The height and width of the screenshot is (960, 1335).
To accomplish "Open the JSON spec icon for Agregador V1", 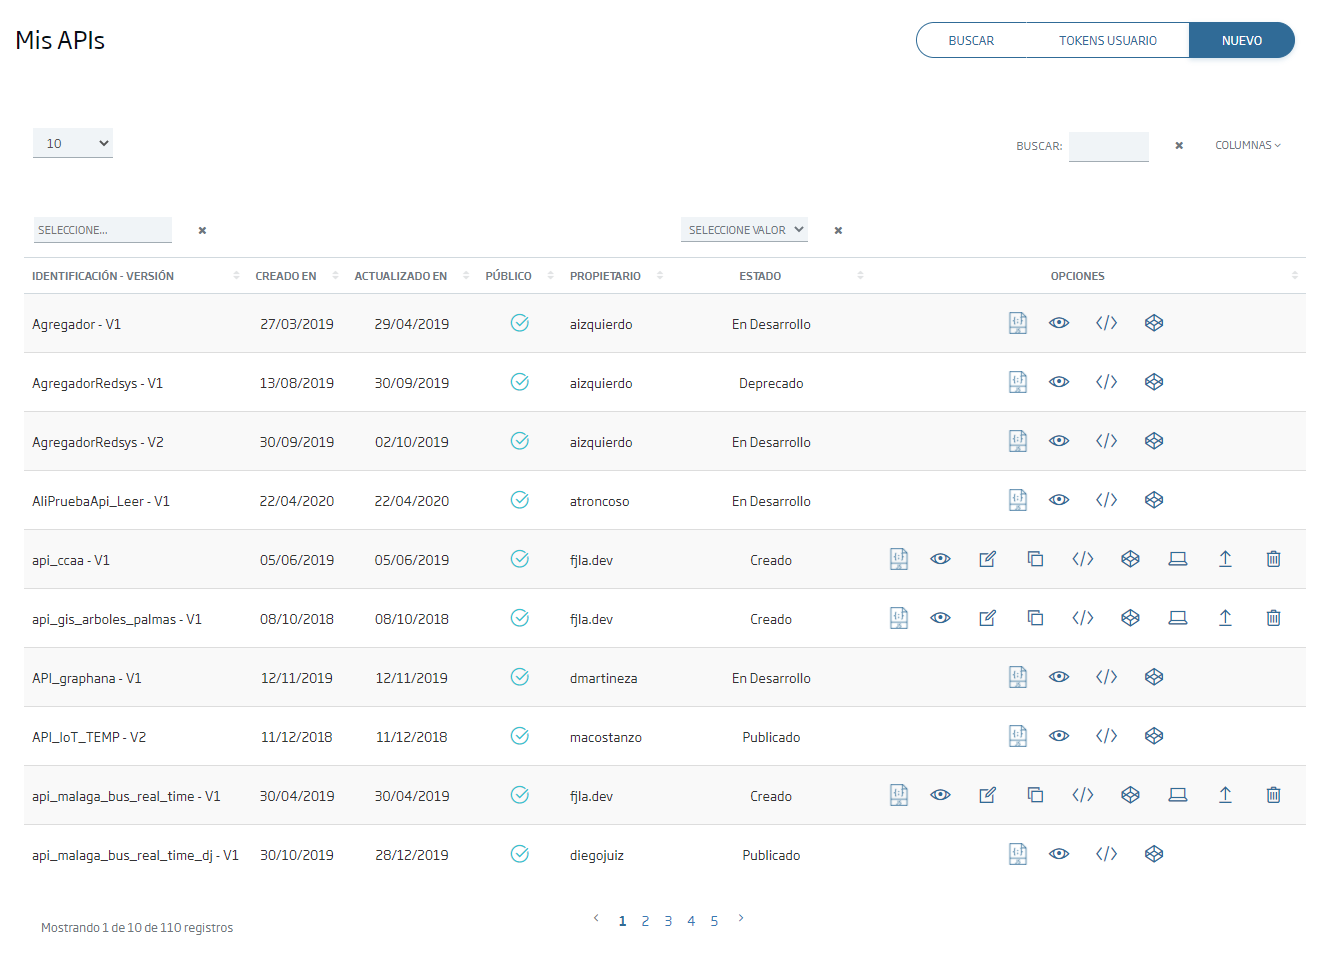I will (x=1017, y=322).
